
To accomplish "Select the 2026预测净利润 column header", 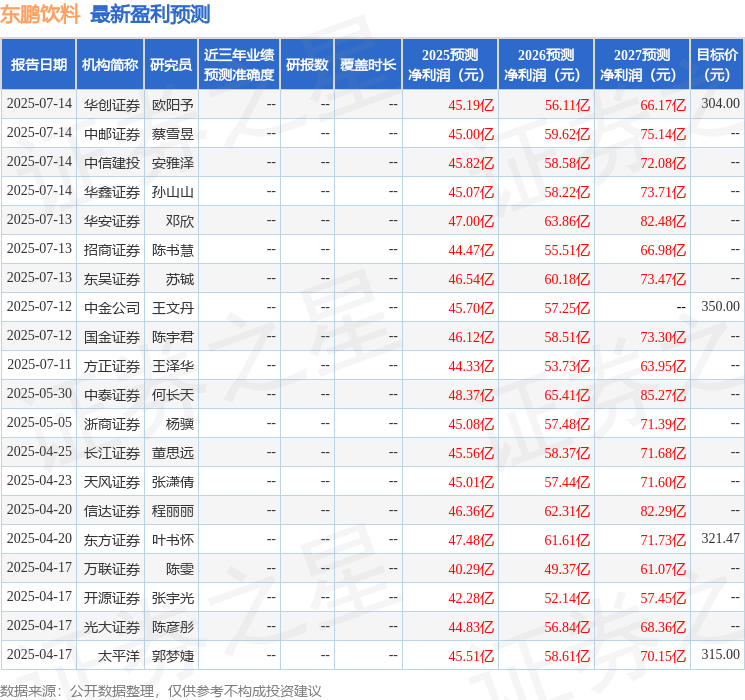I will (546, 65).
